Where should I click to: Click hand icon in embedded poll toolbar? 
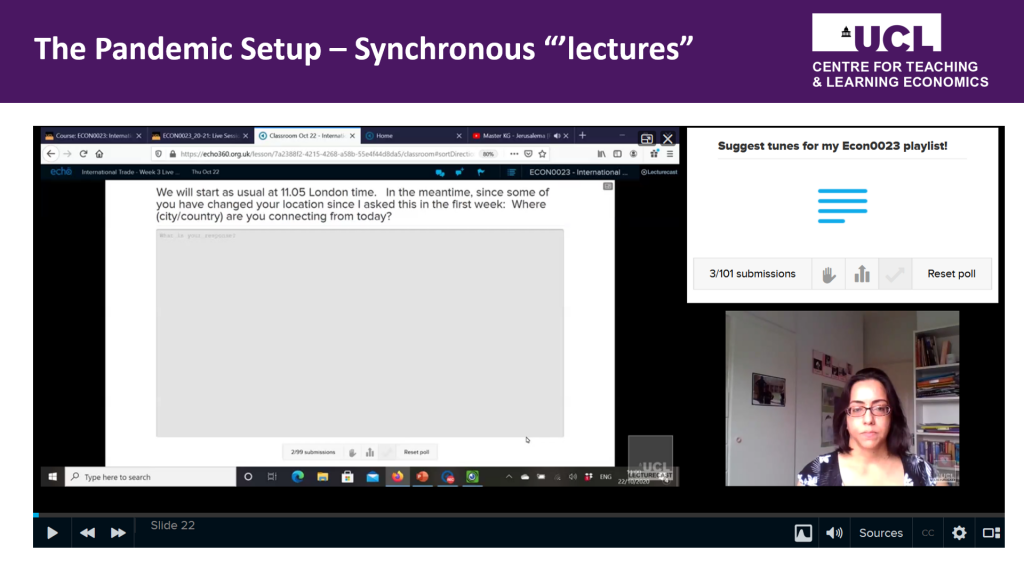[x=353, y=452]
